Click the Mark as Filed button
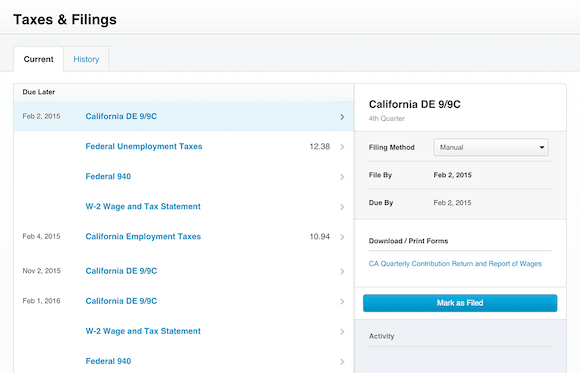 tap(460, 303)
